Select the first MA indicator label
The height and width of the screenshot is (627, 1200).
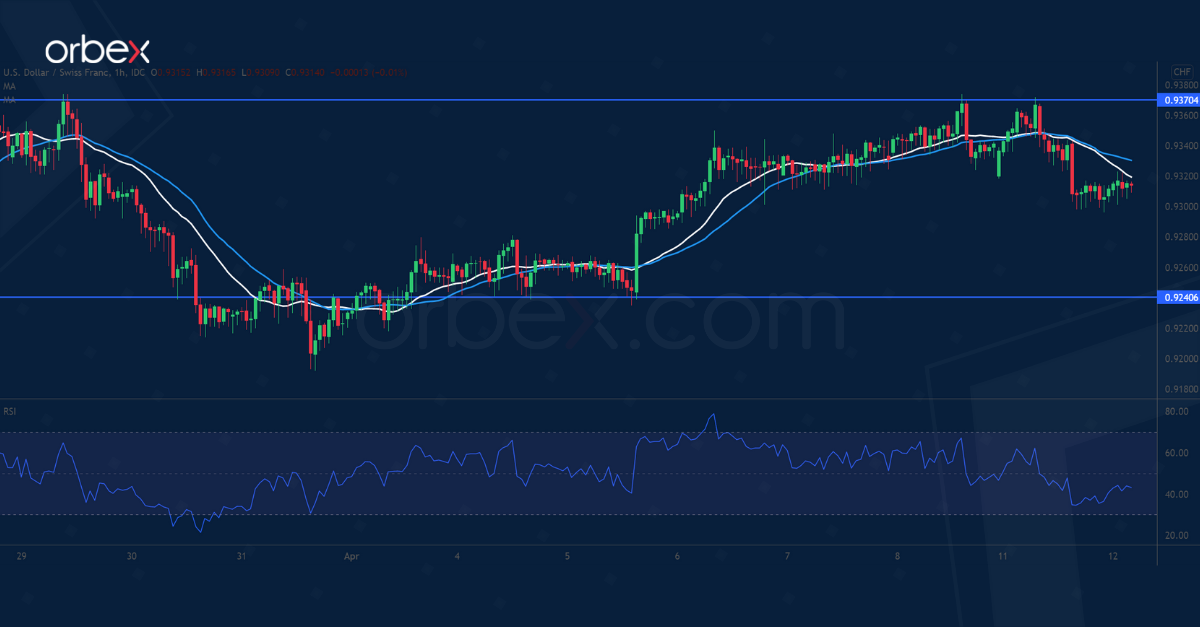click(x=9, y=88)
